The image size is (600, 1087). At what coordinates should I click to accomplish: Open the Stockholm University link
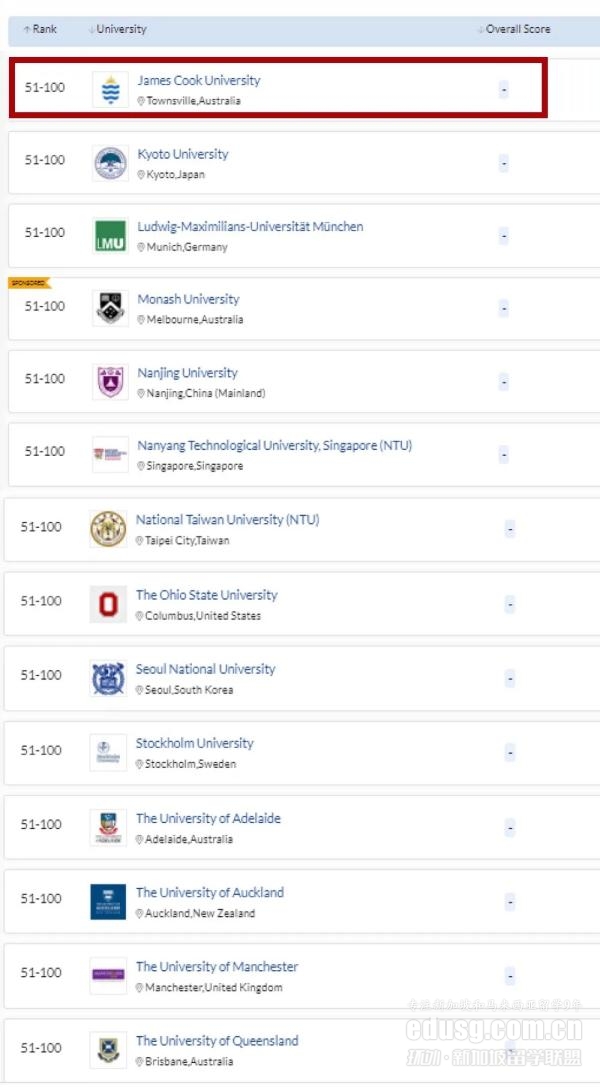195,743
